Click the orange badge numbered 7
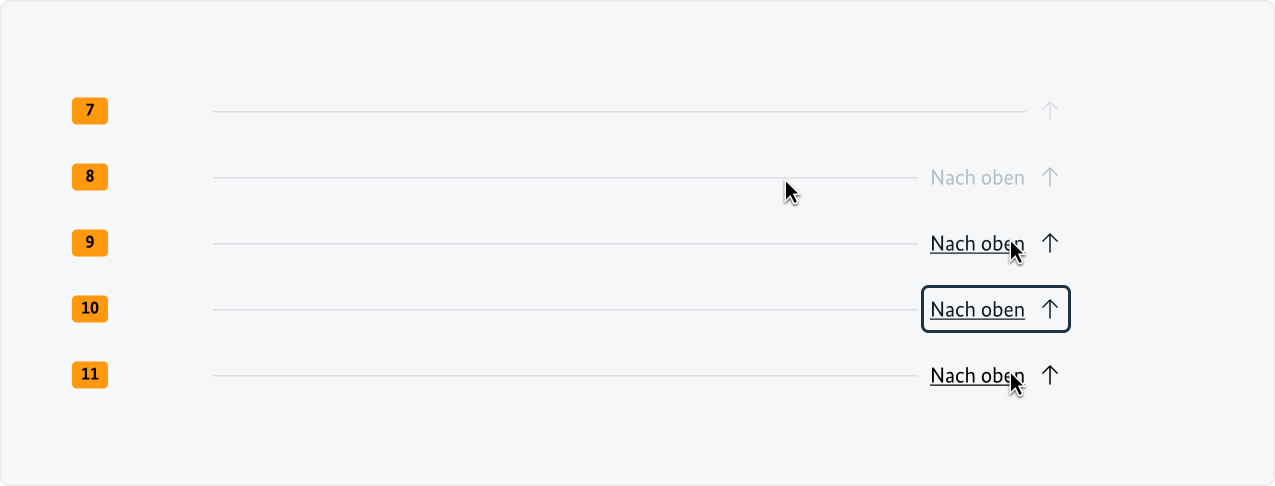The height and width of the screenshot is (486, 1275). (90, 111)
